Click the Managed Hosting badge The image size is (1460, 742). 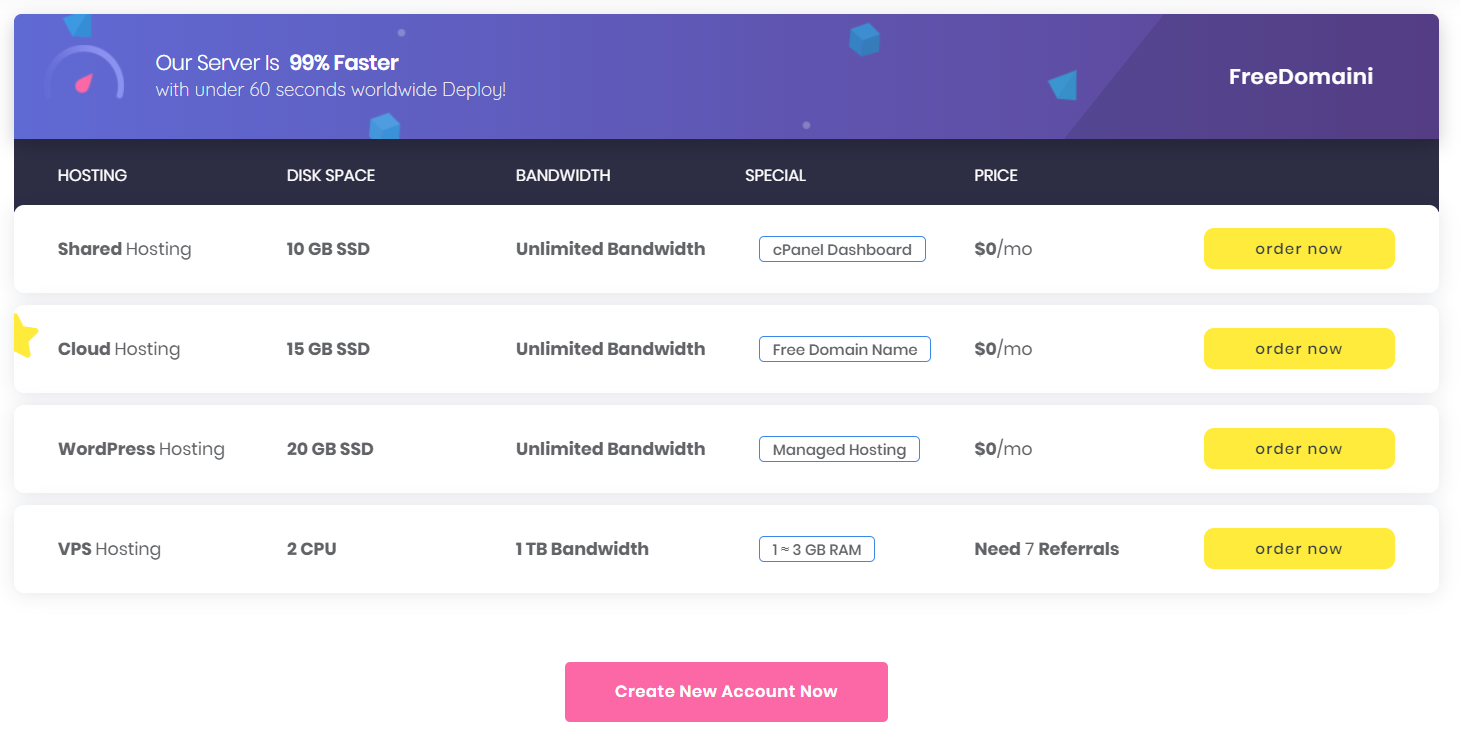[x=839, y=449]
